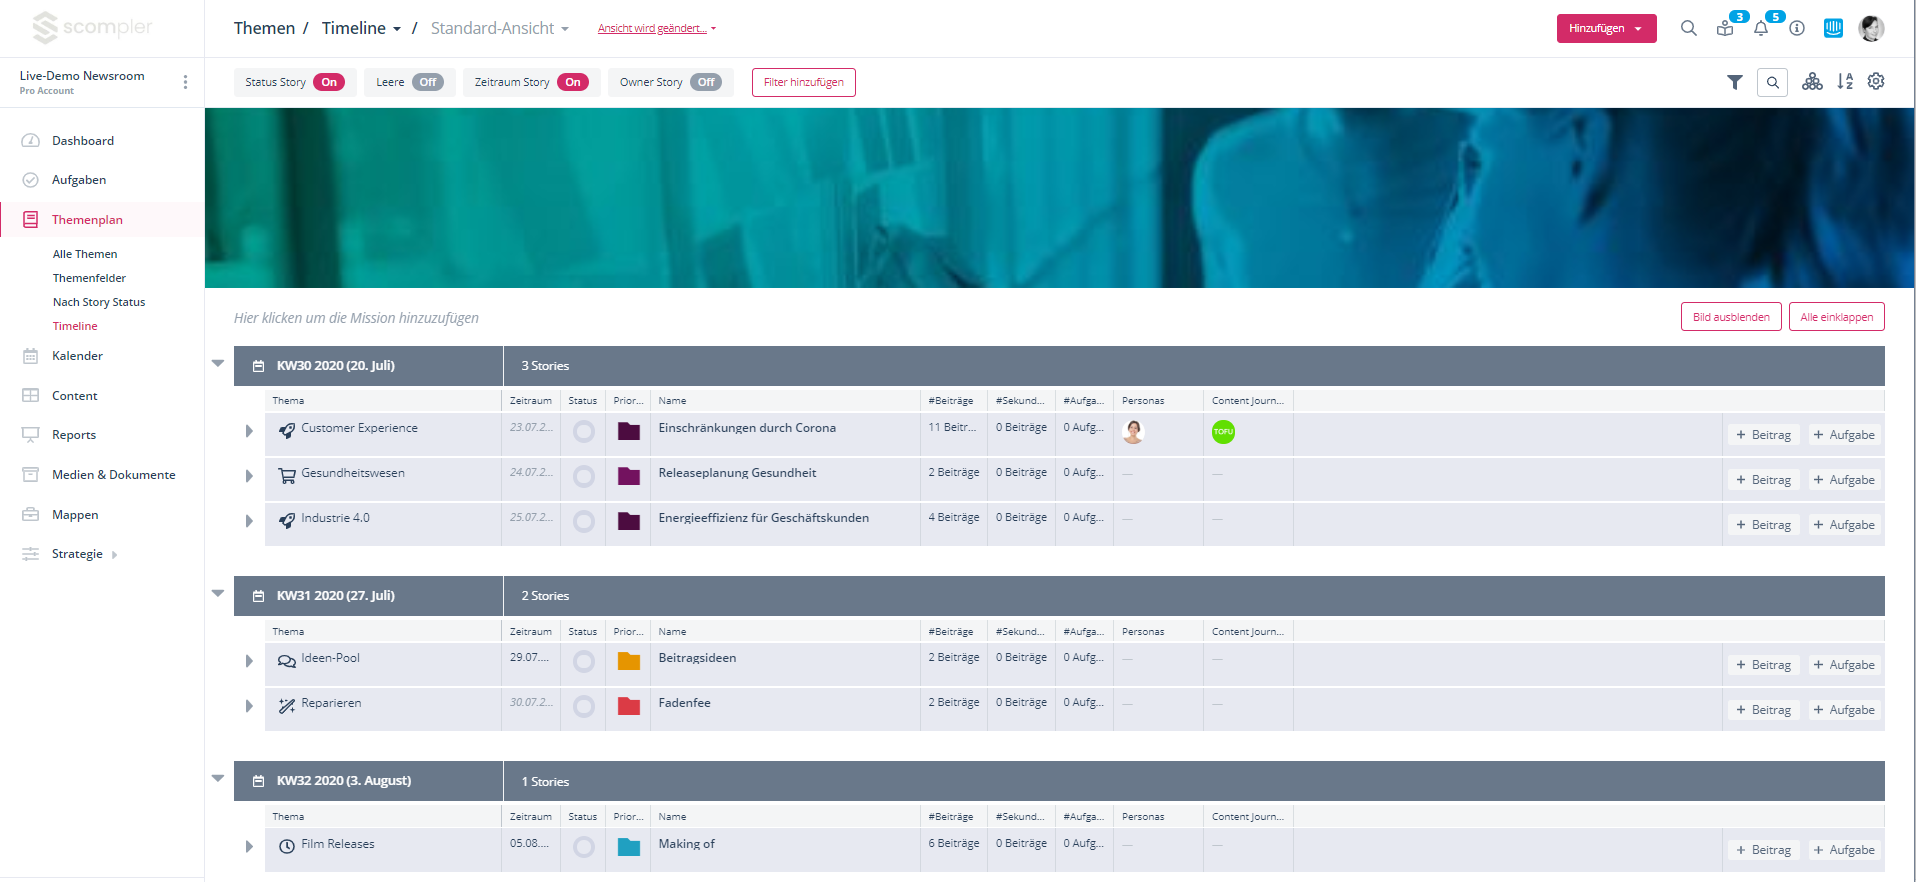
Task: Click the A-Z sort icon
Action: [x=1845, y=82]
